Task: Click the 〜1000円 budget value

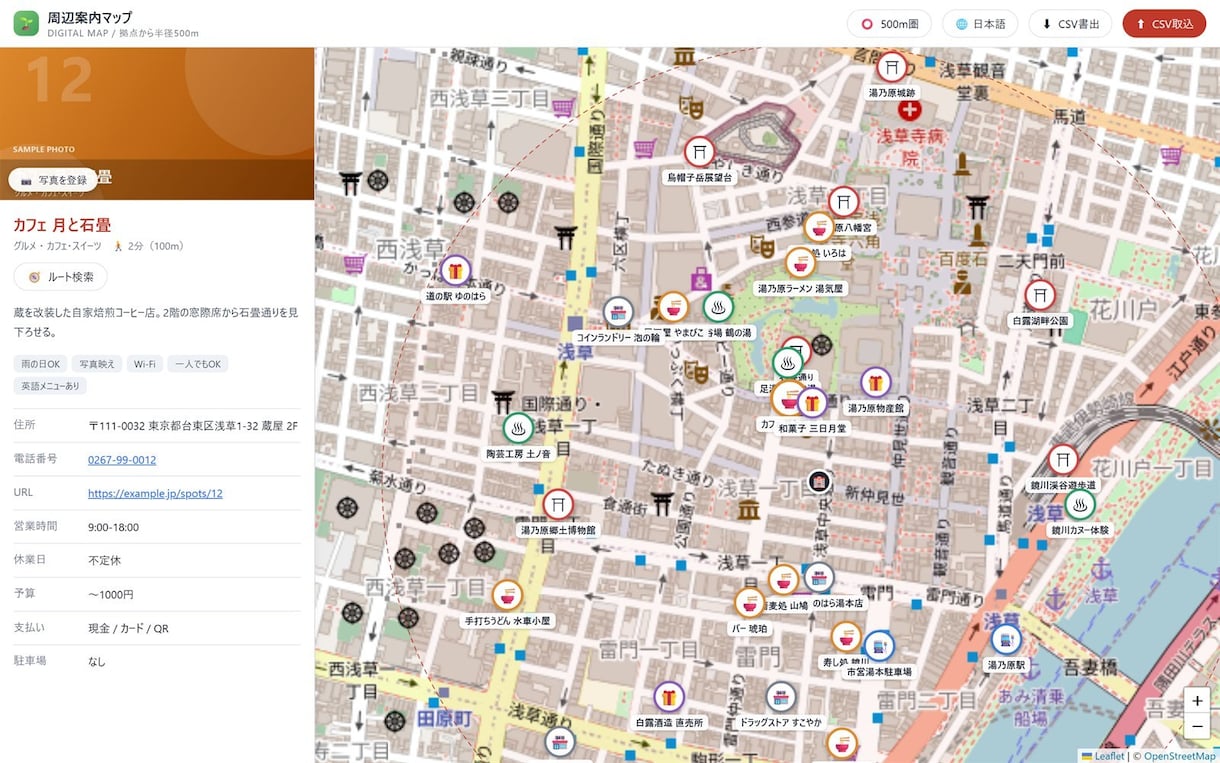Action: pos(110,594)
